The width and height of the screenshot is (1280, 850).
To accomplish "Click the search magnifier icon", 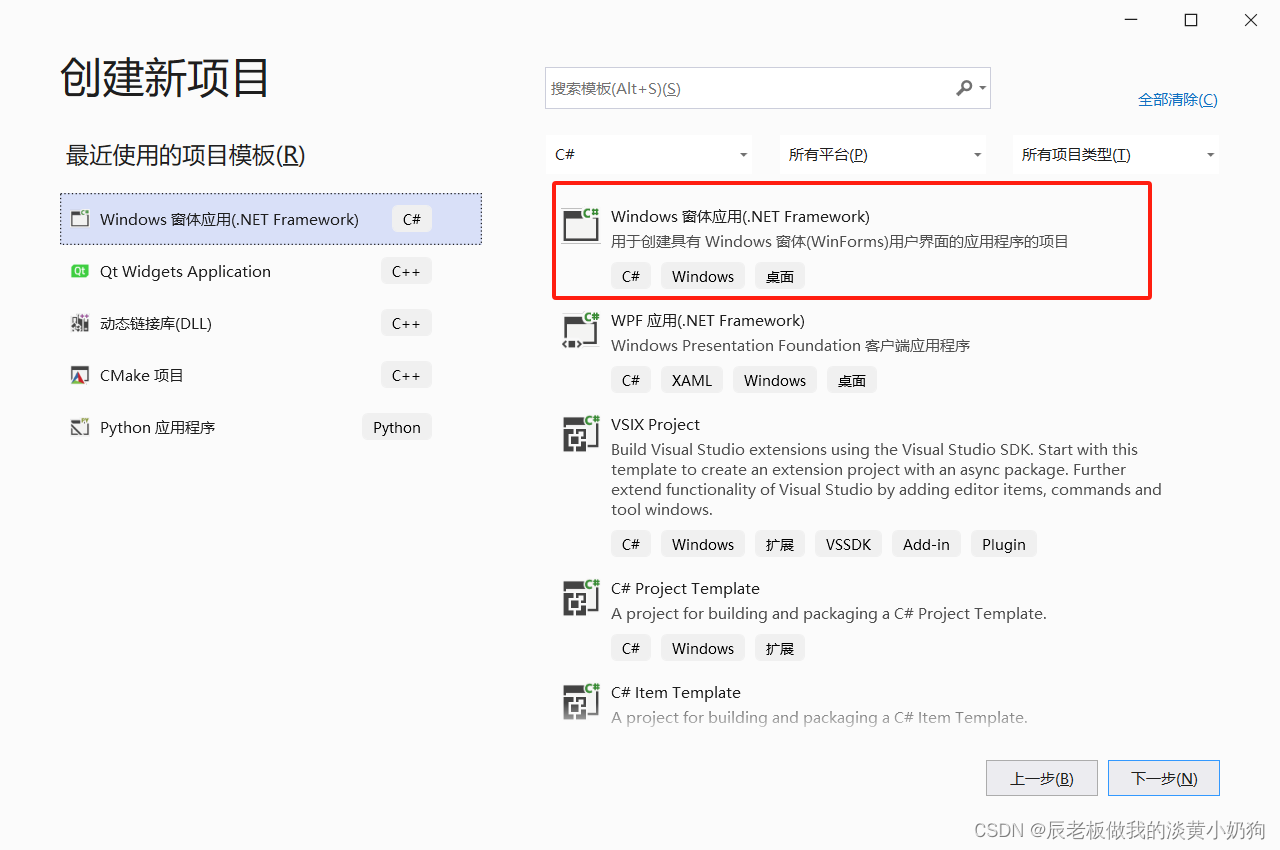I will [x=963, y=88].
